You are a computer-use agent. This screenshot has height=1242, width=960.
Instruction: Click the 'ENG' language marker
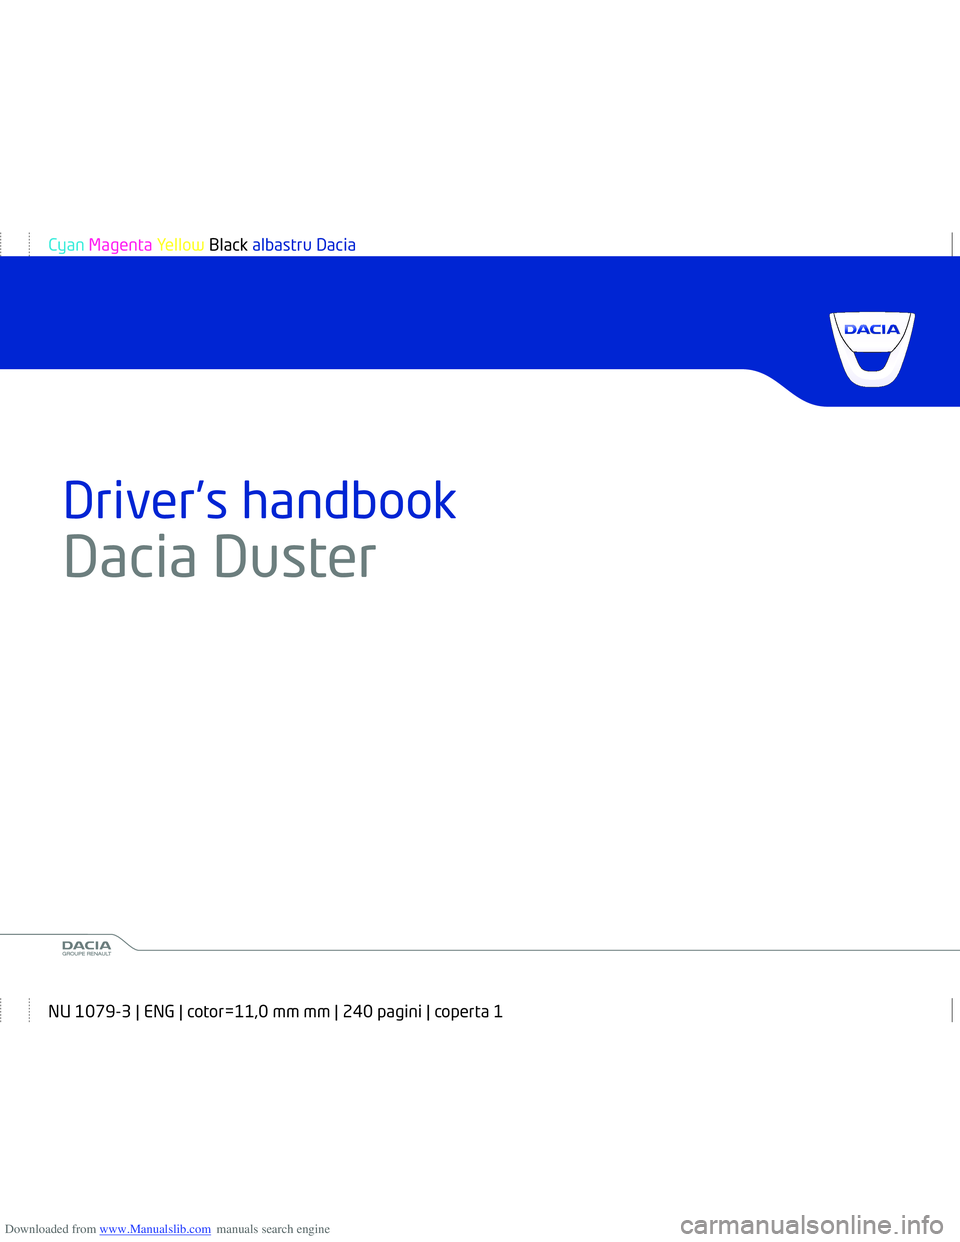tap(159, 1011)
